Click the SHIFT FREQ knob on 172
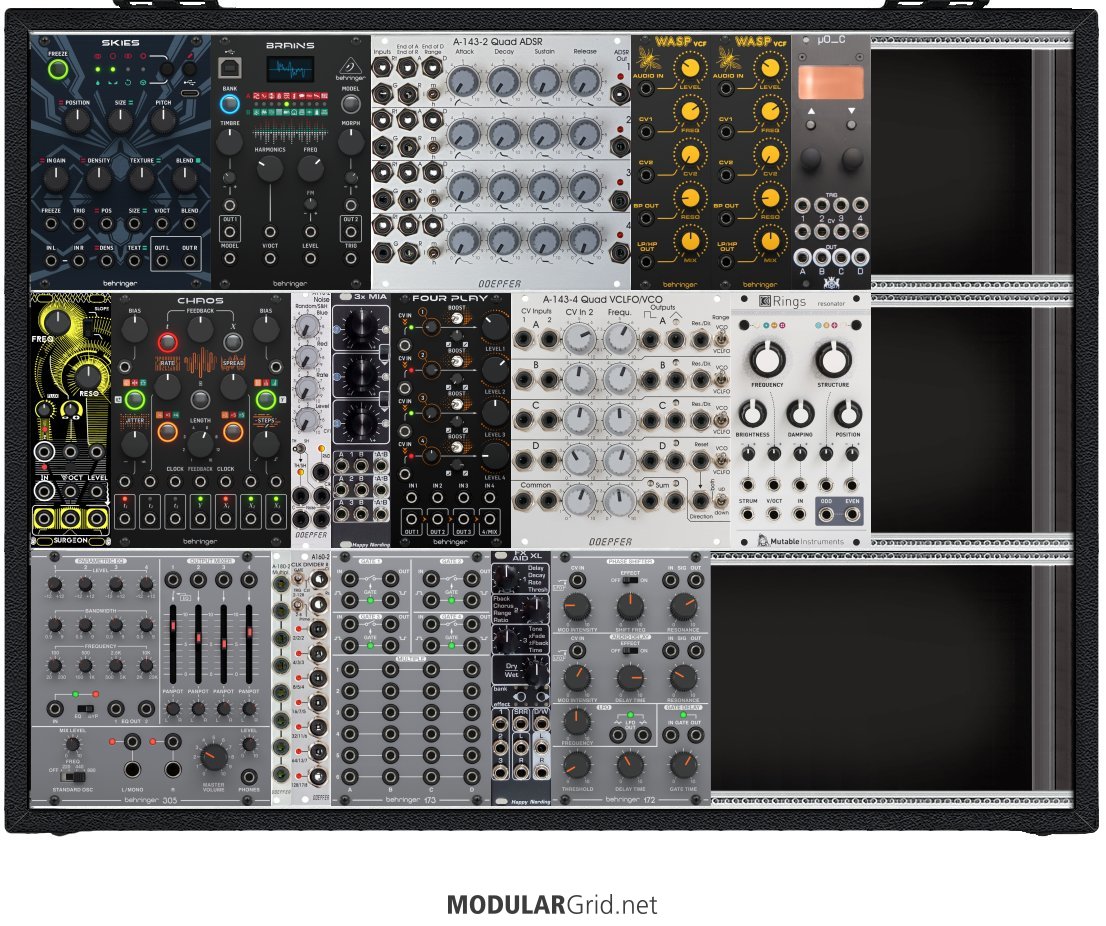The image size is (1106, 926). coord(630,607)
